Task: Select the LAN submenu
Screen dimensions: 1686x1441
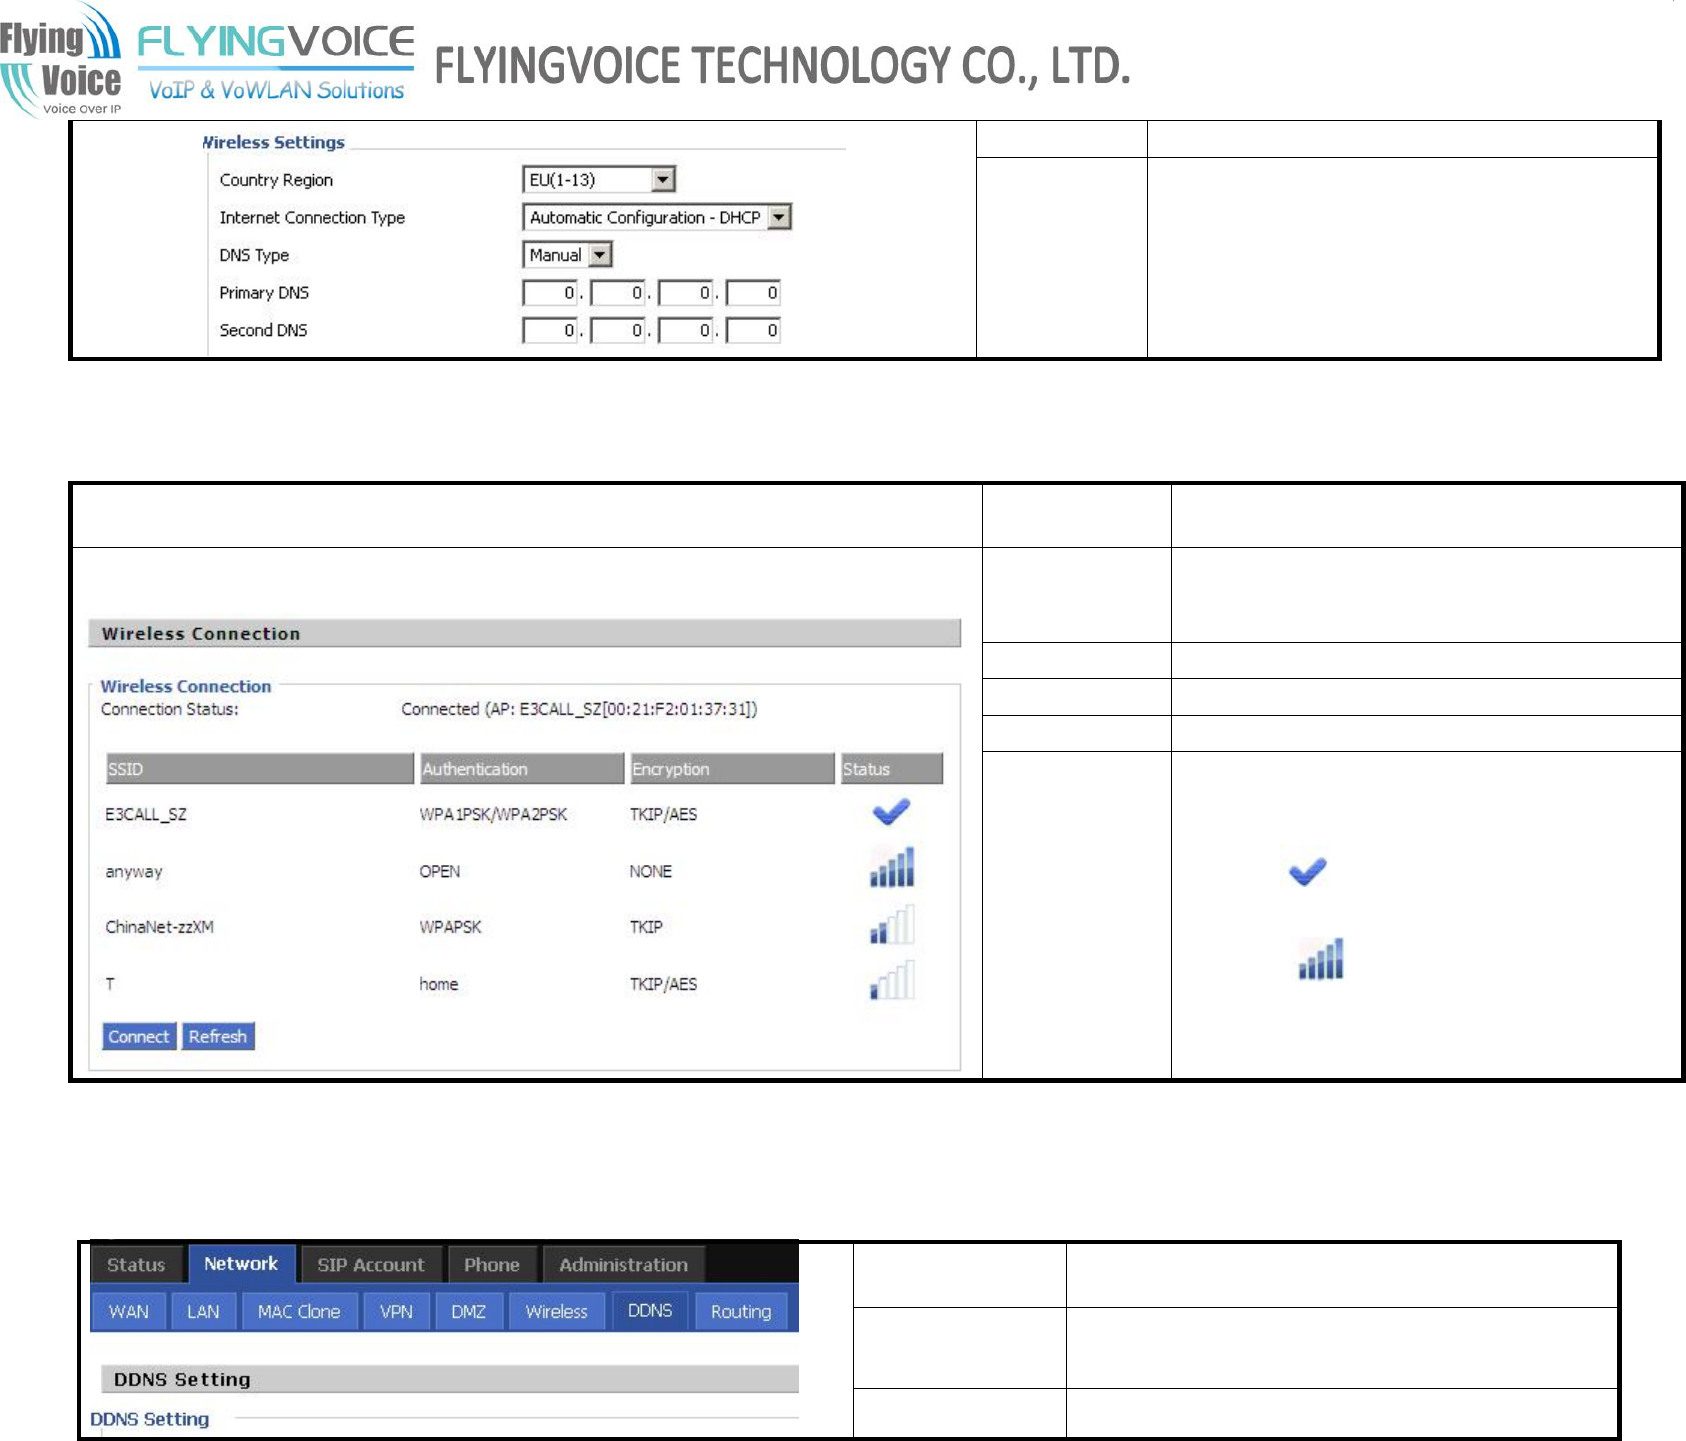Action: click(x=203, y=1311)
